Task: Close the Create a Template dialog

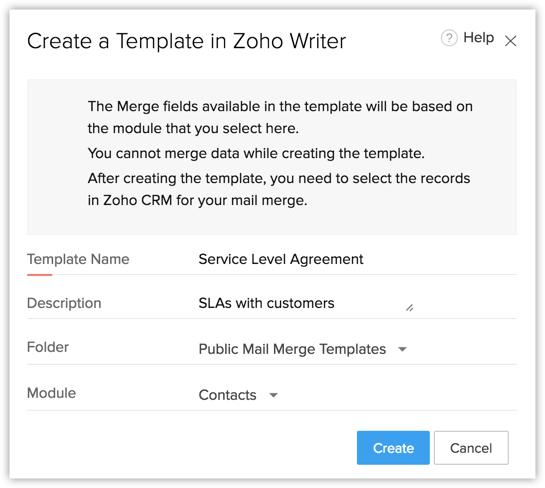Action: click(510, 41)
